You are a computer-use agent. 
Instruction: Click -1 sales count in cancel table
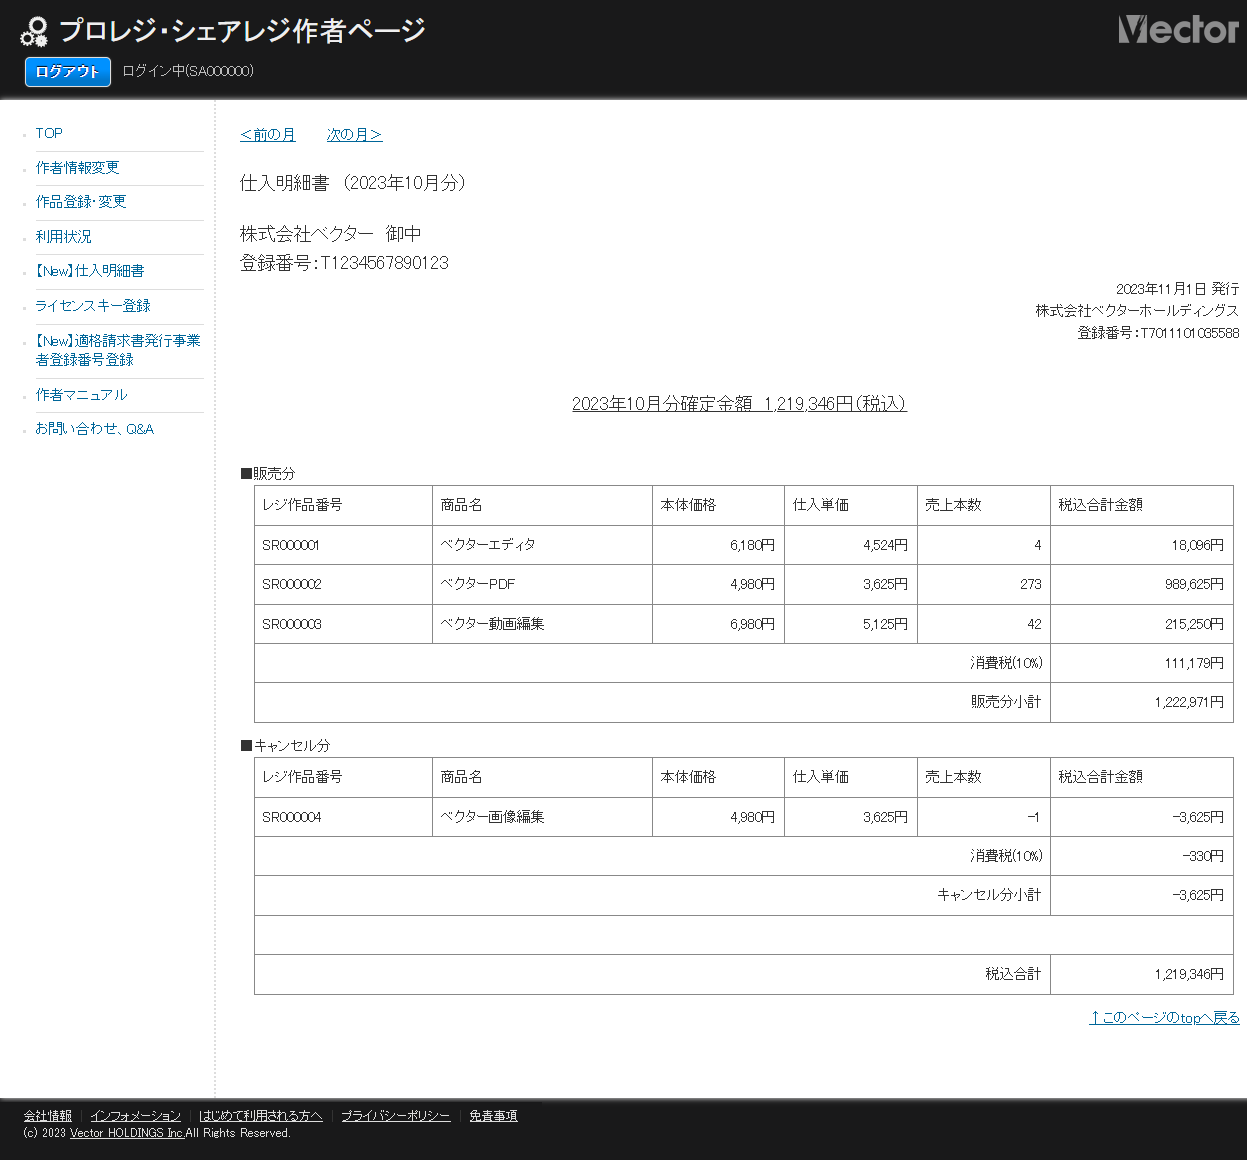tap(984, 817)
